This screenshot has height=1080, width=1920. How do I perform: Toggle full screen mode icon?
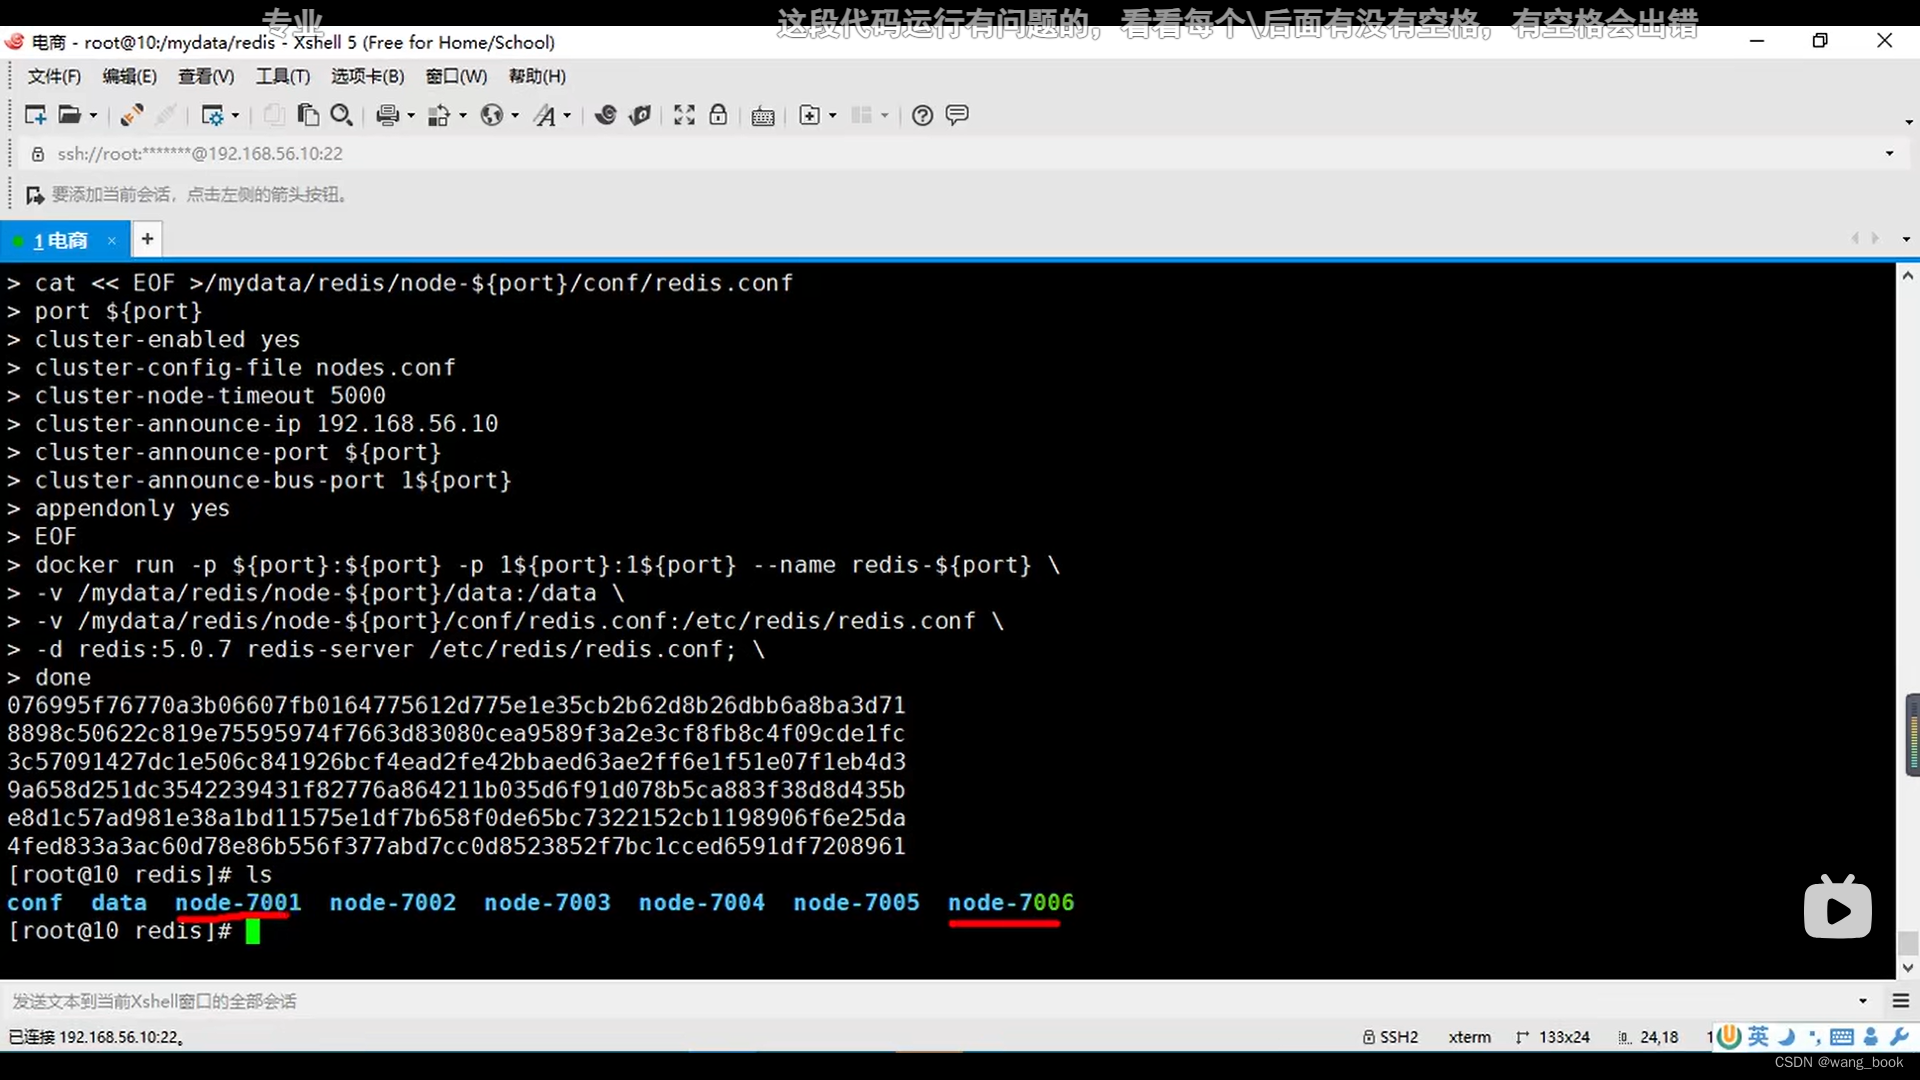pos(684,116)
